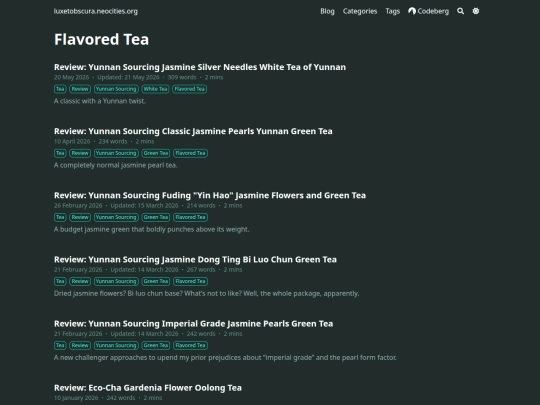Image resolution: width=540 pixels, height=405 pixels.
Task: Go to the Blog menu item
Action: tap(327, 11)
